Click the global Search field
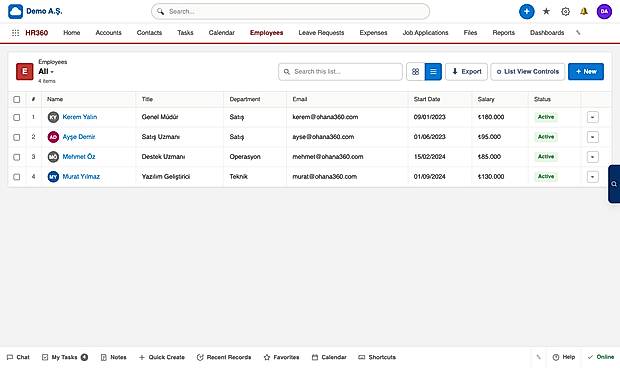Image resolution: width=620 pixels, height=368 pixels. click(x=290, y=11)
